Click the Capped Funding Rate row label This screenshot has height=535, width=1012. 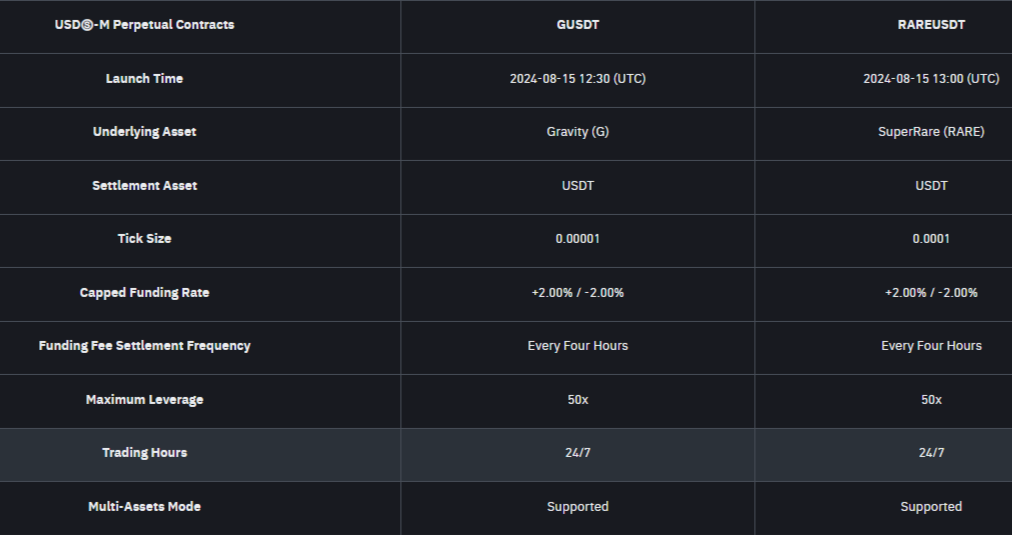pyautogui.click(x=144, y=293)
